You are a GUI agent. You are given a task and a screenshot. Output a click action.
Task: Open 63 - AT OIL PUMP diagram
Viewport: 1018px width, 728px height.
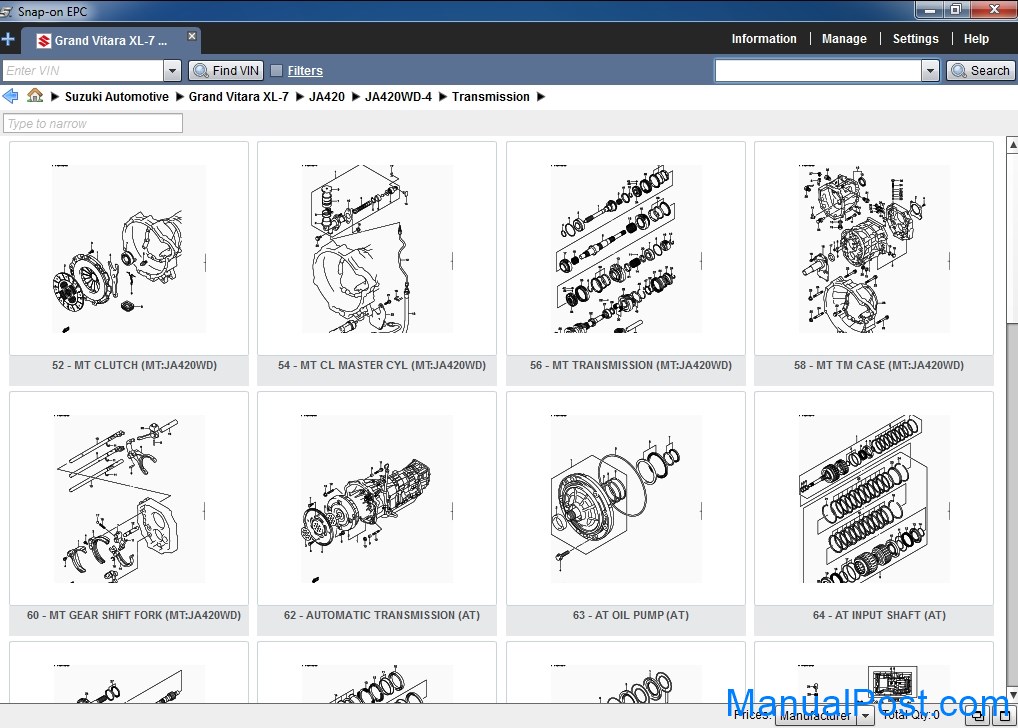coord(626,499)
